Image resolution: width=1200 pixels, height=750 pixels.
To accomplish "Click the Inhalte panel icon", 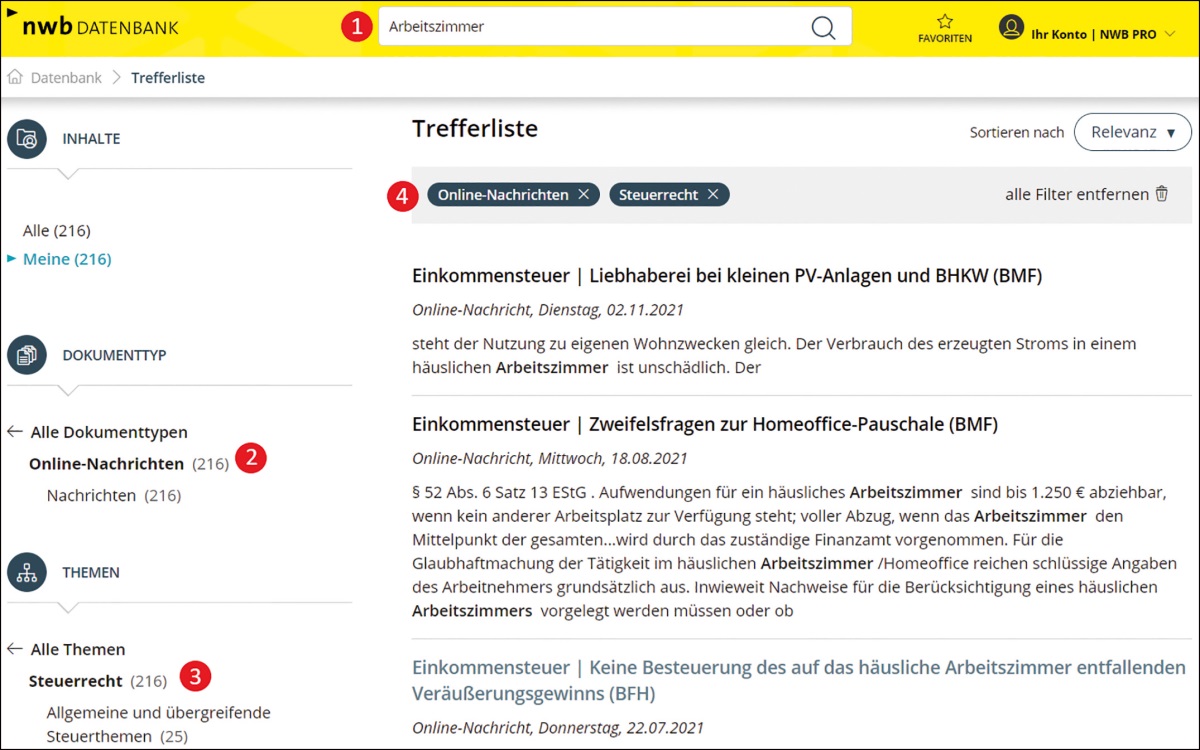I will click(27, 139).
